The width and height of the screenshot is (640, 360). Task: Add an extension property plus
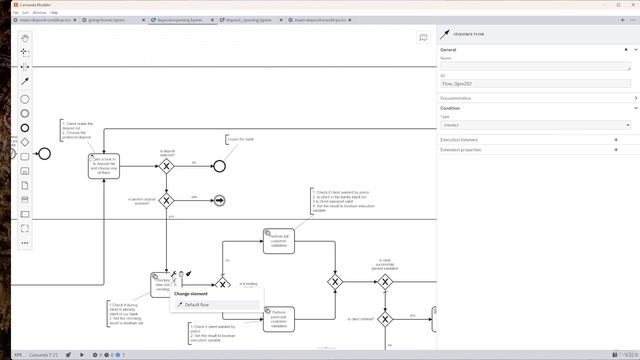(x=616, y=150)
